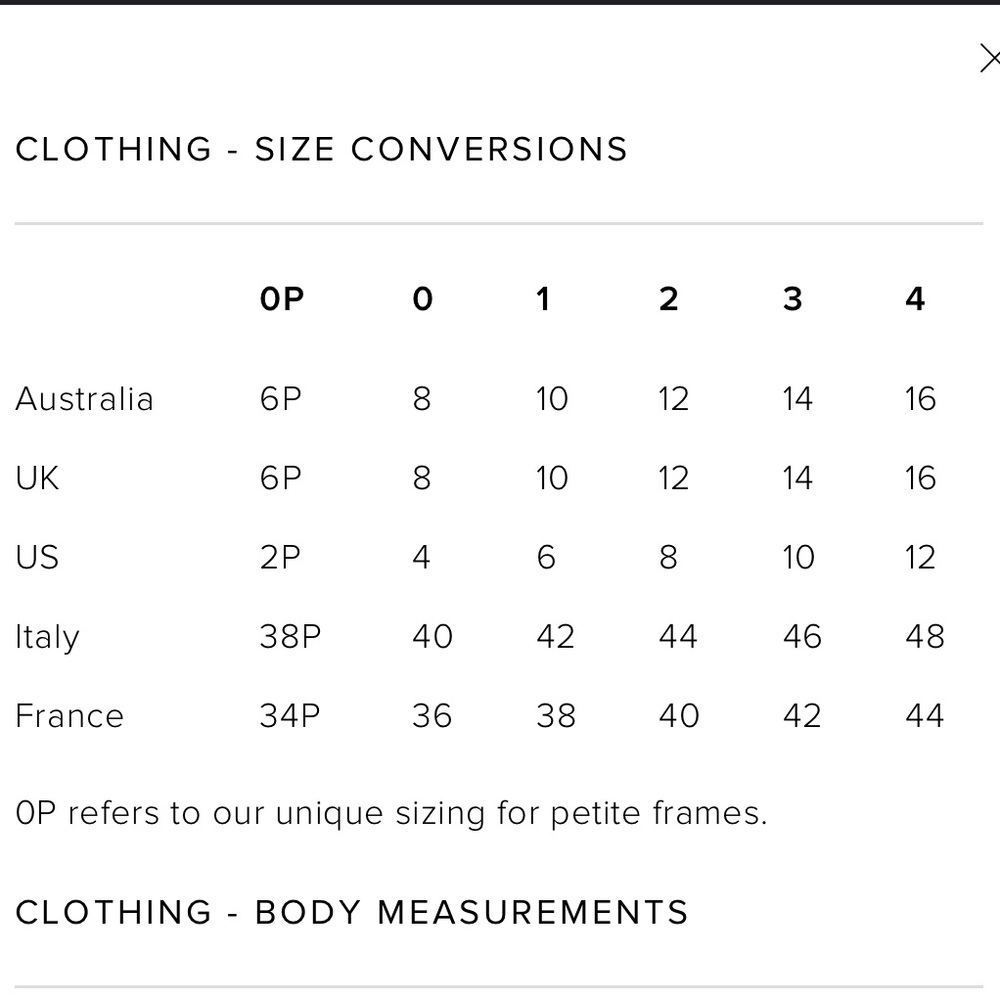The height and width of the screenshot is (1000, 1000).
Task: Select the 38P value in the Italy row
Action: [x=290, y=637]
